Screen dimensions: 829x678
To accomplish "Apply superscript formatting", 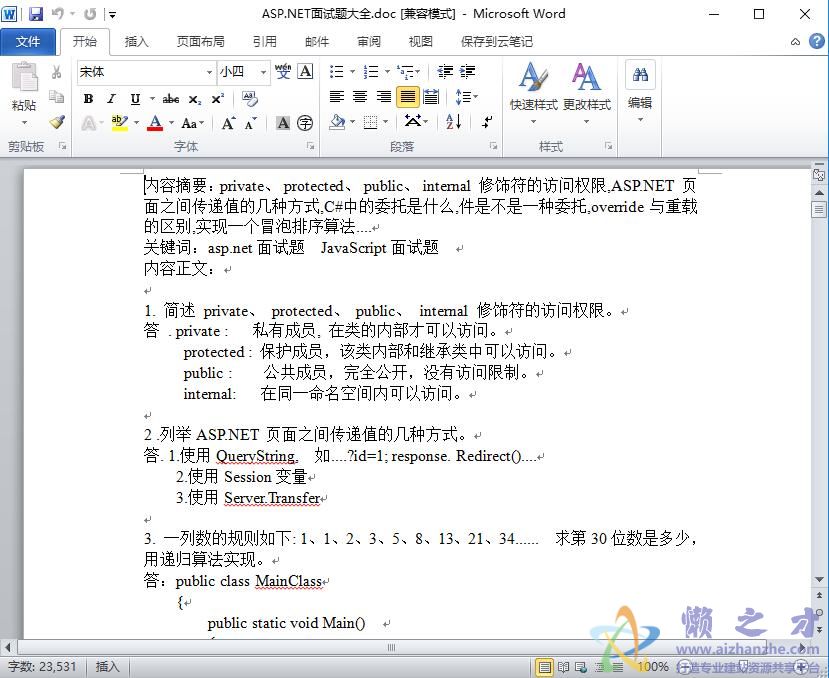I will (216, 99).
